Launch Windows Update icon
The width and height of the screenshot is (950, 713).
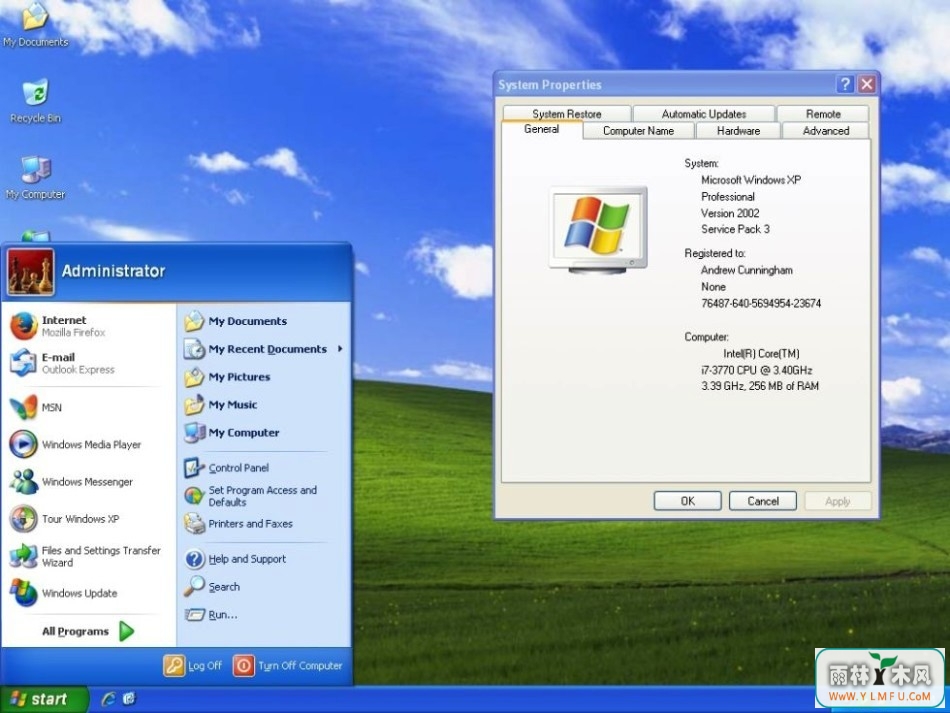click(24, 593)
